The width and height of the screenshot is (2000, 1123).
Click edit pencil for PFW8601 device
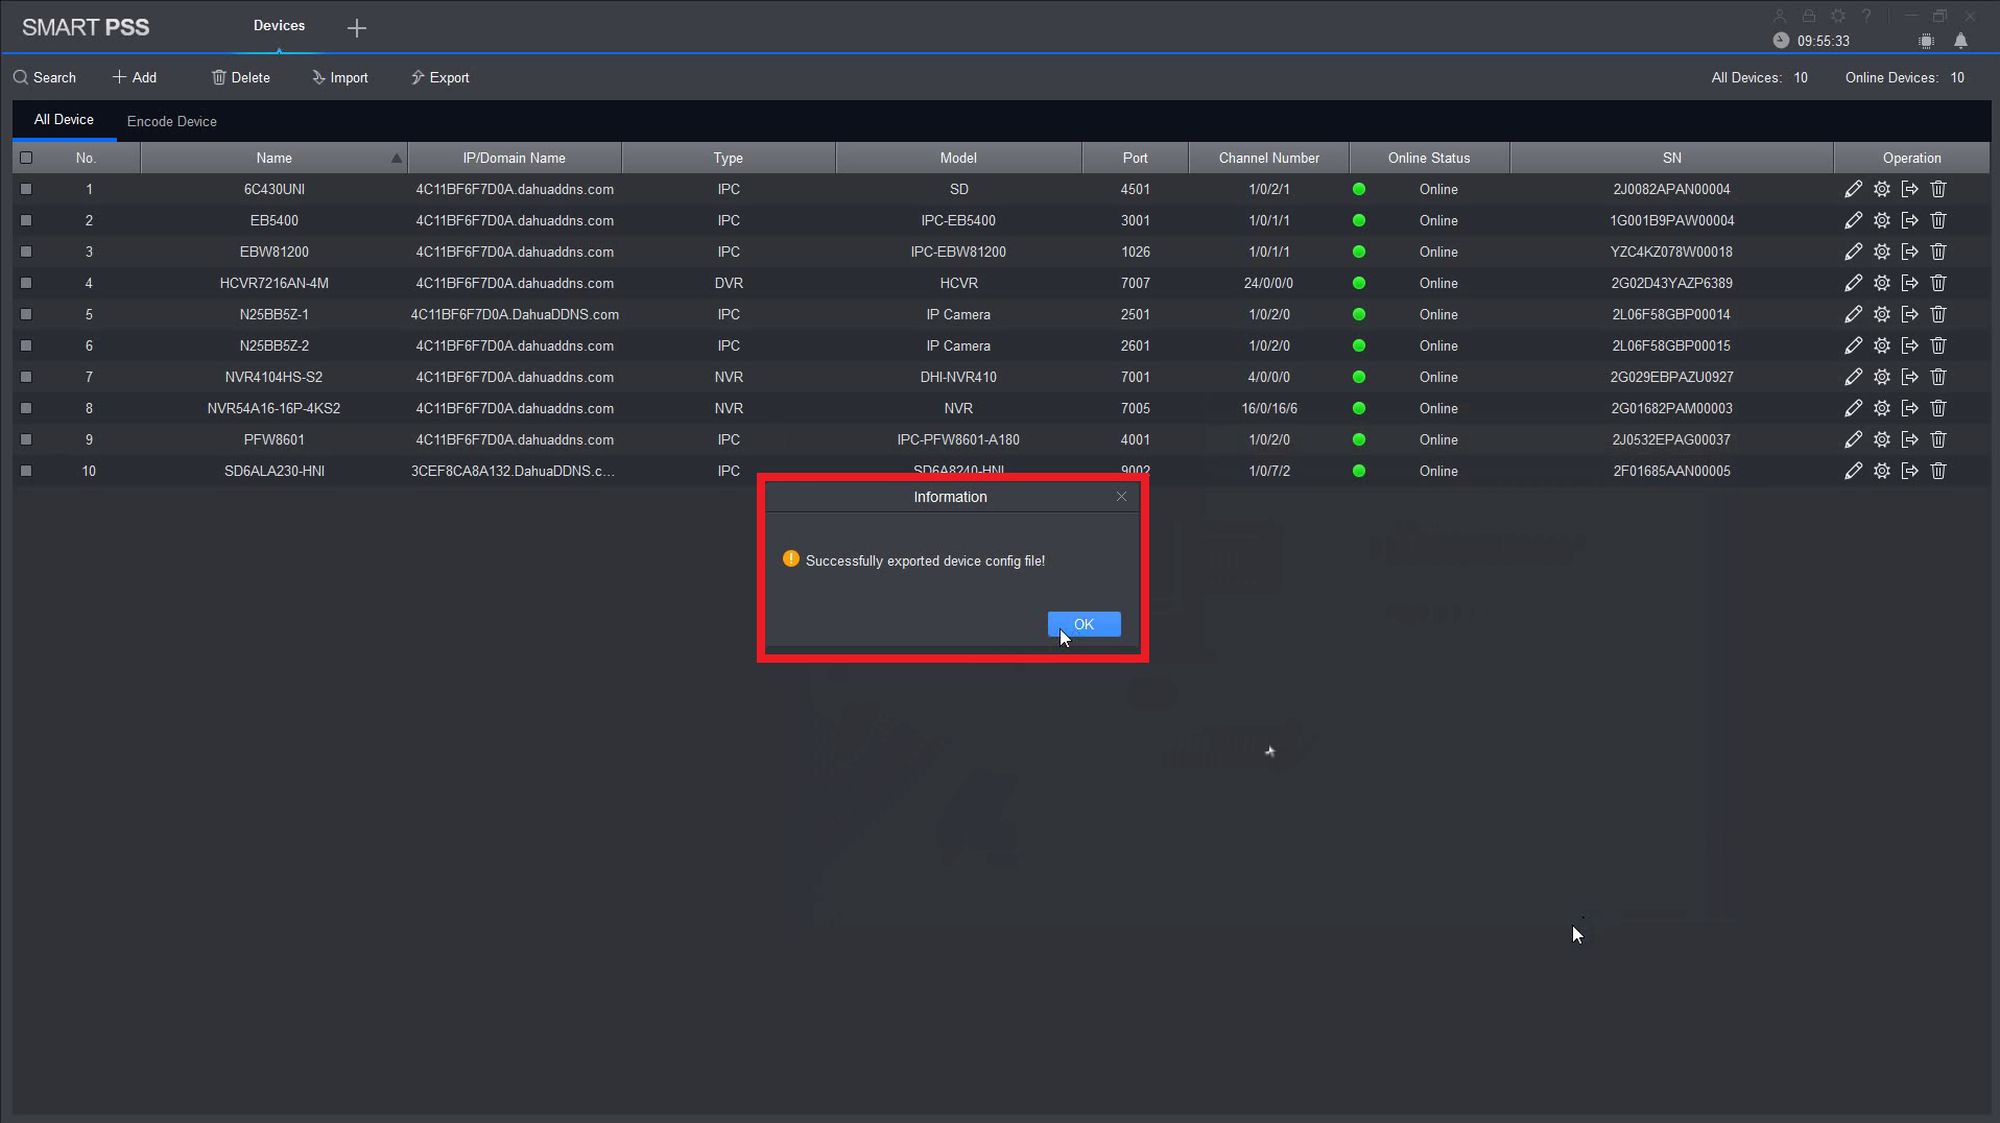(x=1853, y=440)
